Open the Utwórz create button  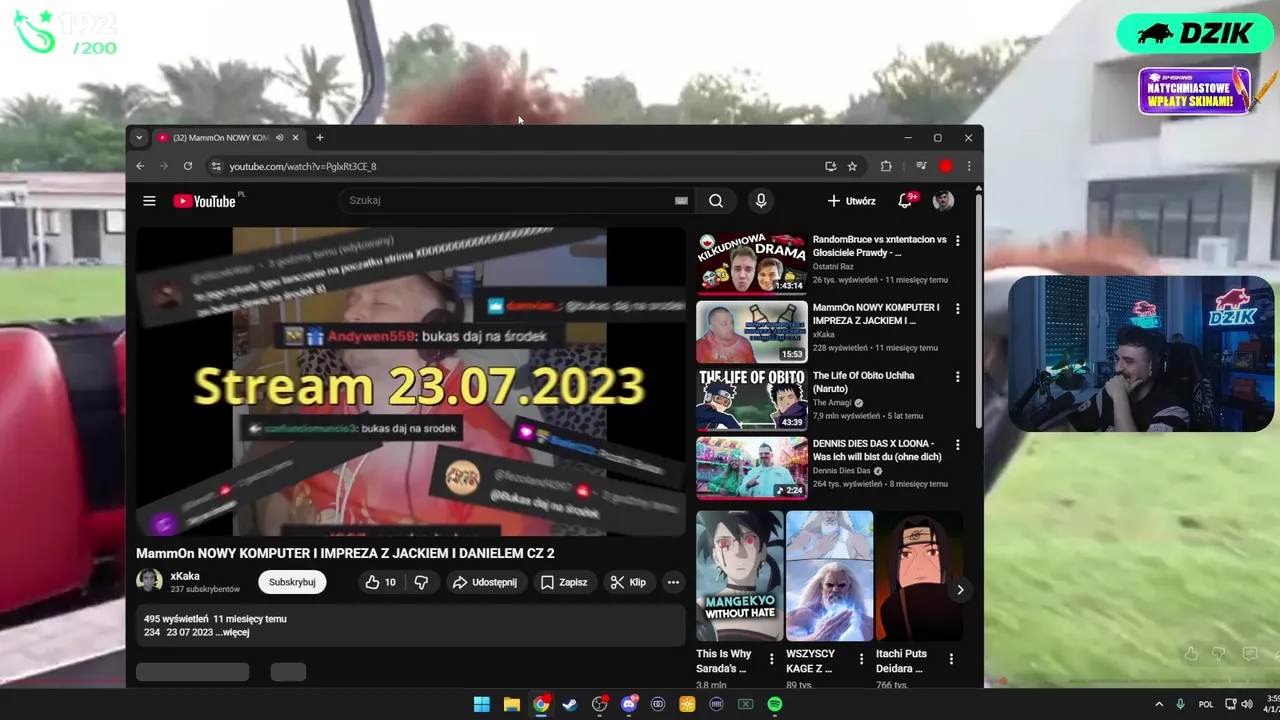click(851, 201)
